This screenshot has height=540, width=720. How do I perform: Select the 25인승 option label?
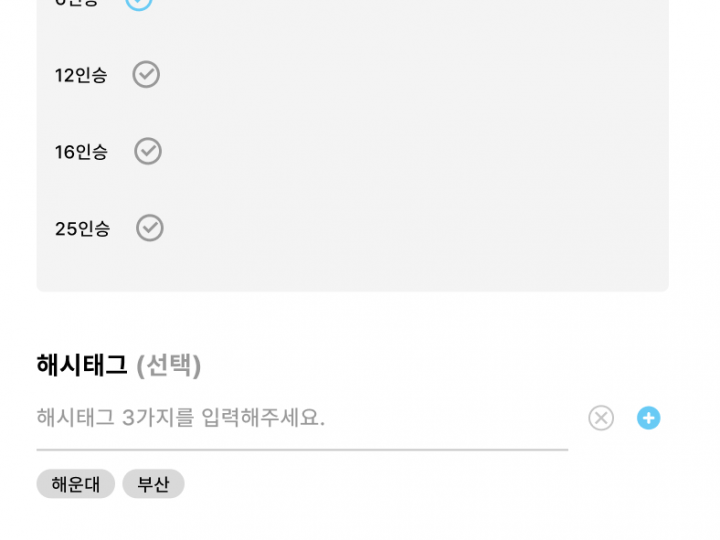[82, 229]
